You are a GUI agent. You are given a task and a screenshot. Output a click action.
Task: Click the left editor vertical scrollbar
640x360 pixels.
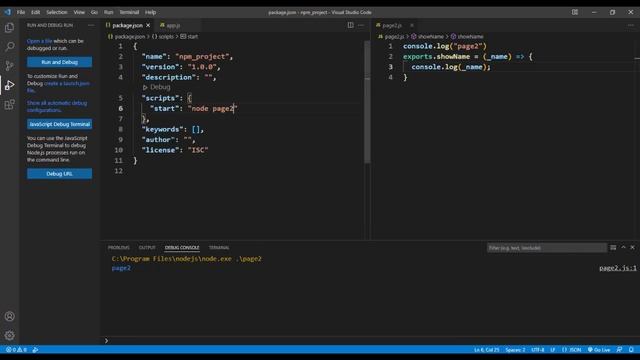point(367,102)
